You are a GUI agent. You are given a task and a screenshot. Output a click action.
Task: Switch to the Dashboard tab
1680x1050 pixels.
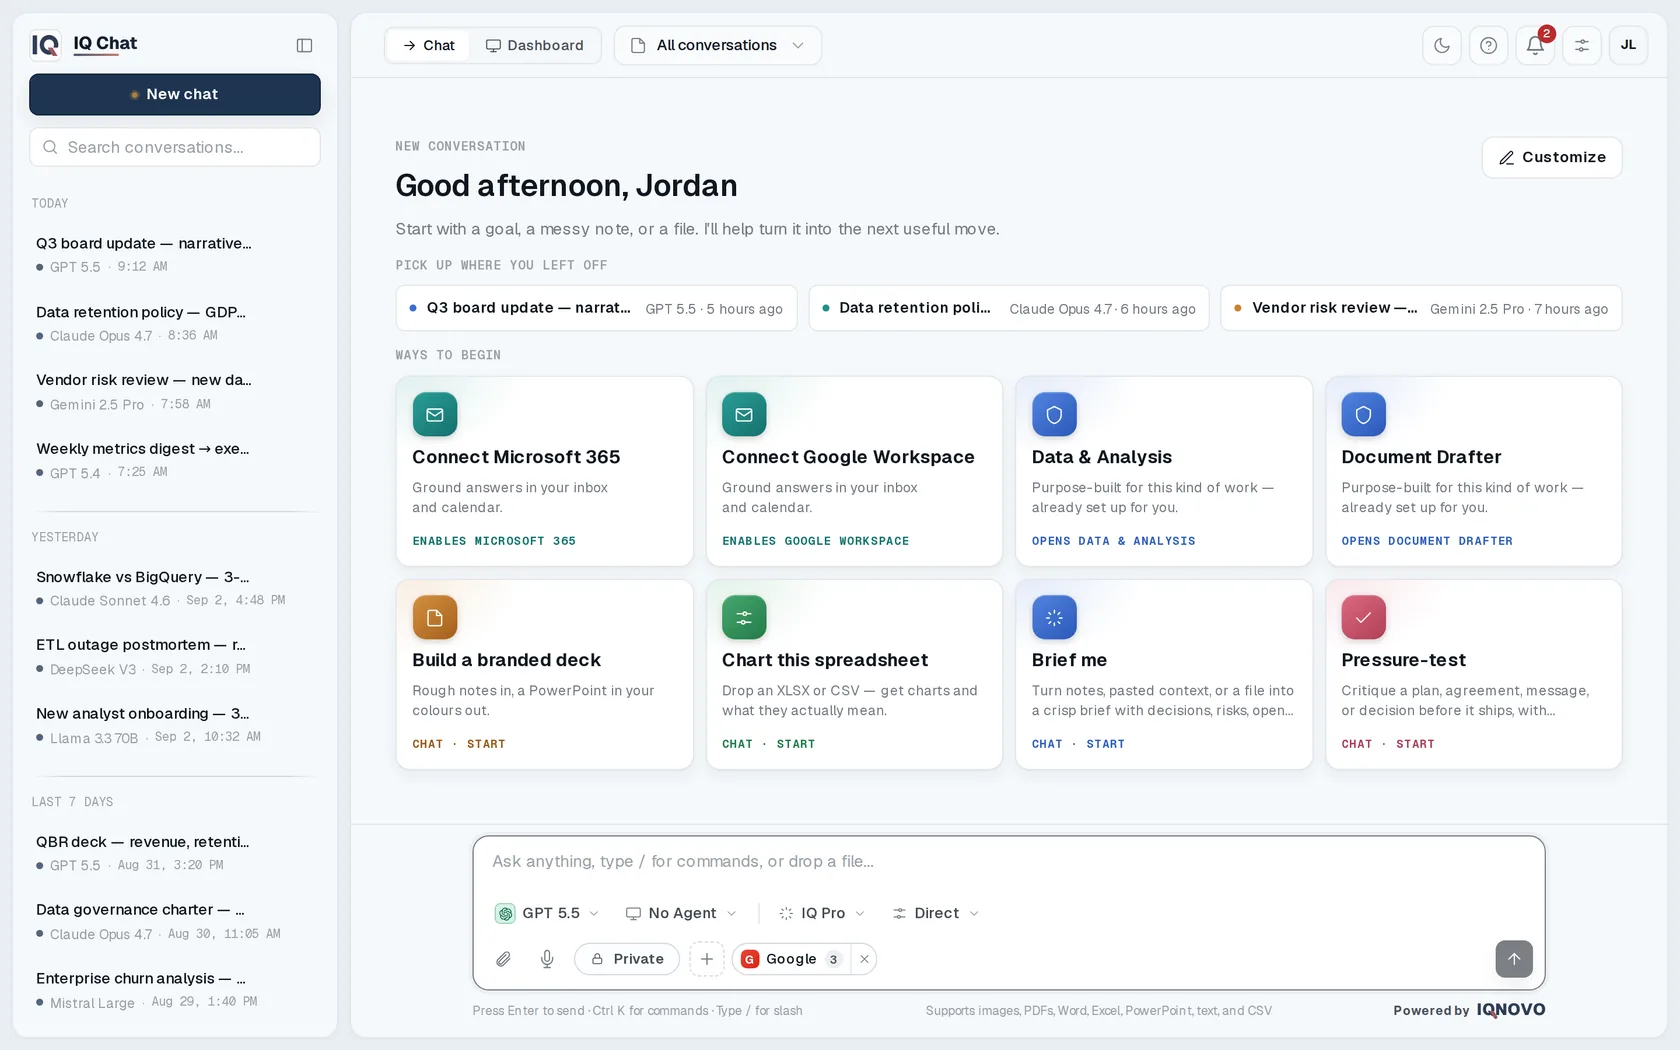point(534,45)
